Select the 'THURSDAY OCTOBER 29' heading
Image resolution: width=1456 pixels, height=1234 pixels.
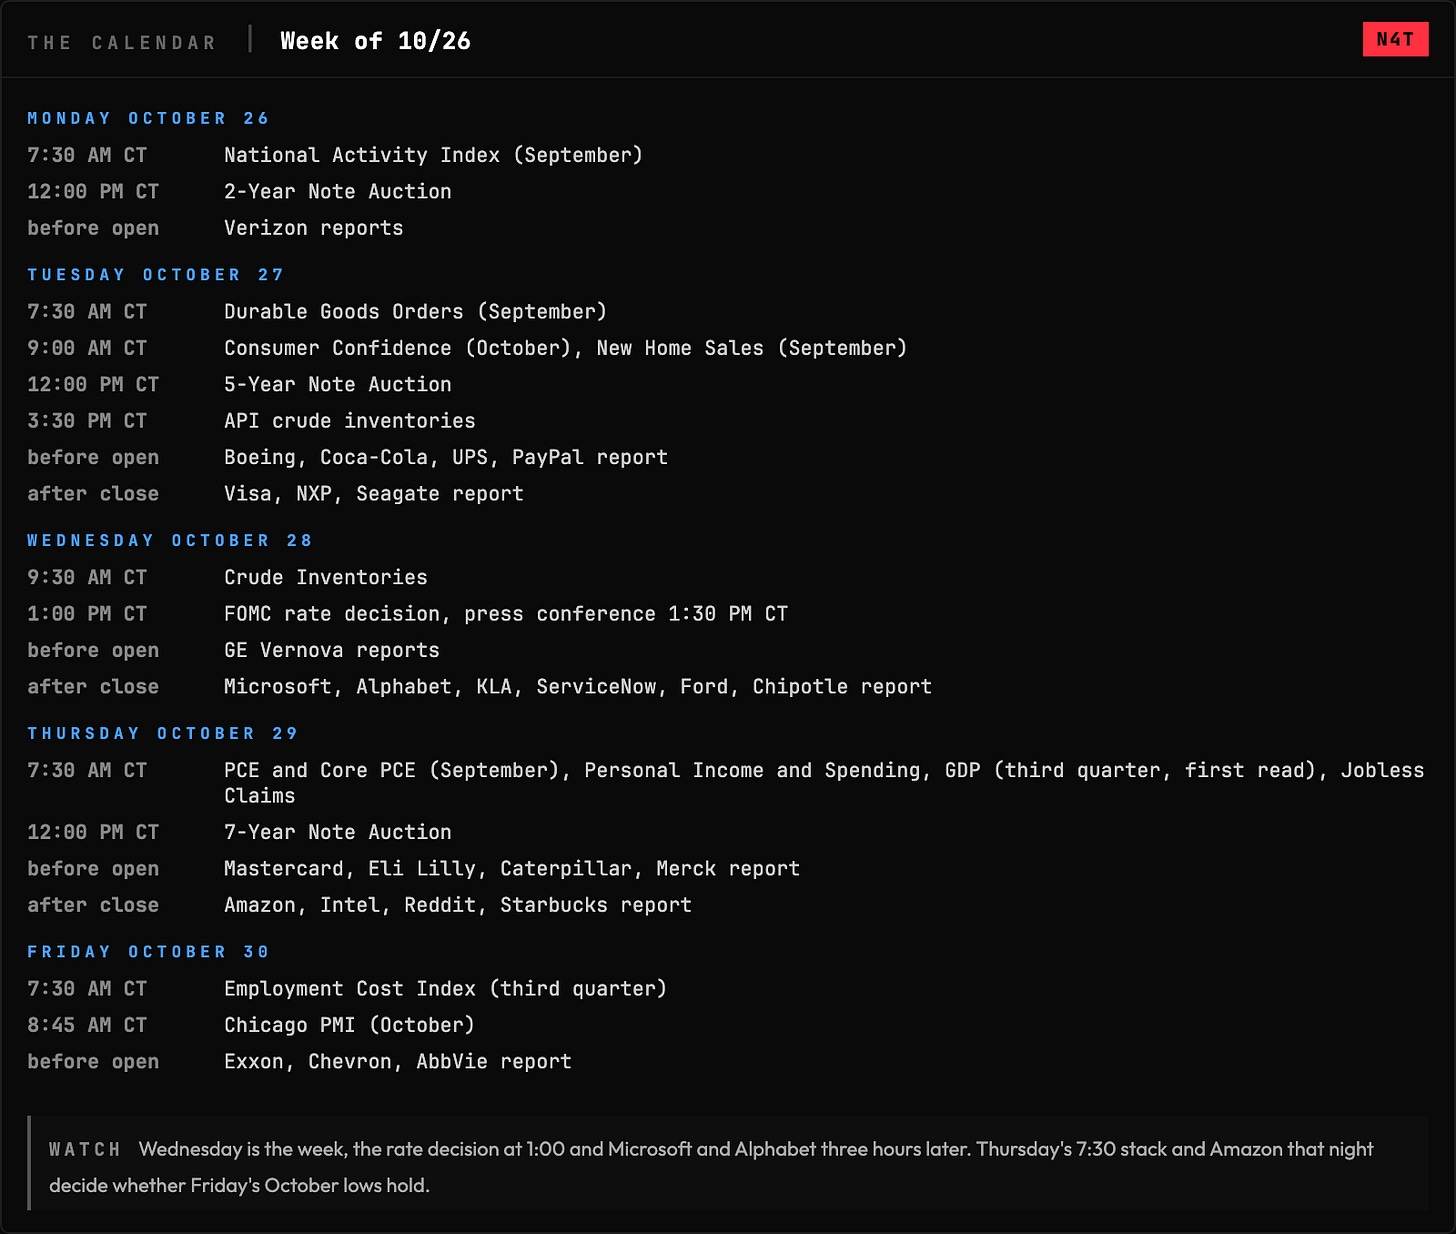(162, 734)
